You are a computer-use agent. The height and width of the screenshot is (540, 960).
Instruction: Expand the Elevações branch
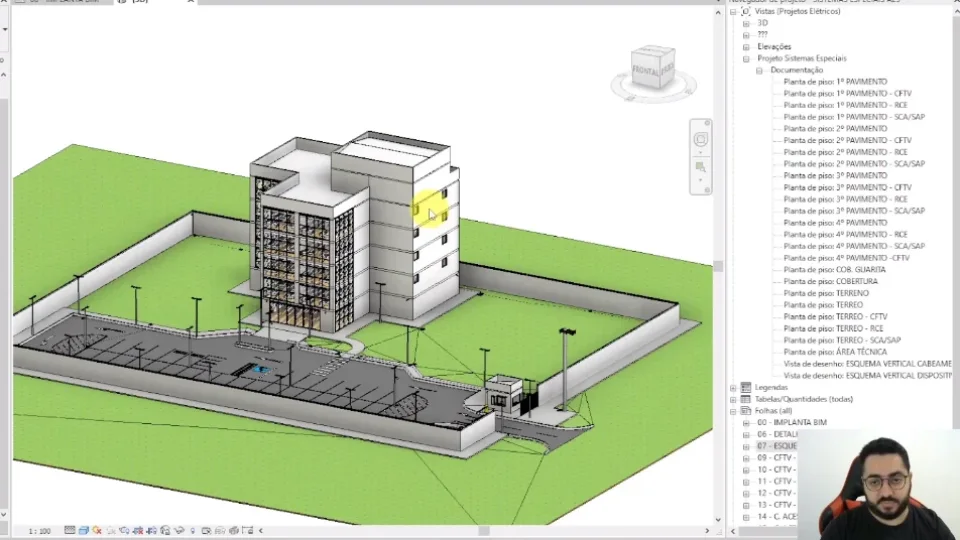(746, 47)
